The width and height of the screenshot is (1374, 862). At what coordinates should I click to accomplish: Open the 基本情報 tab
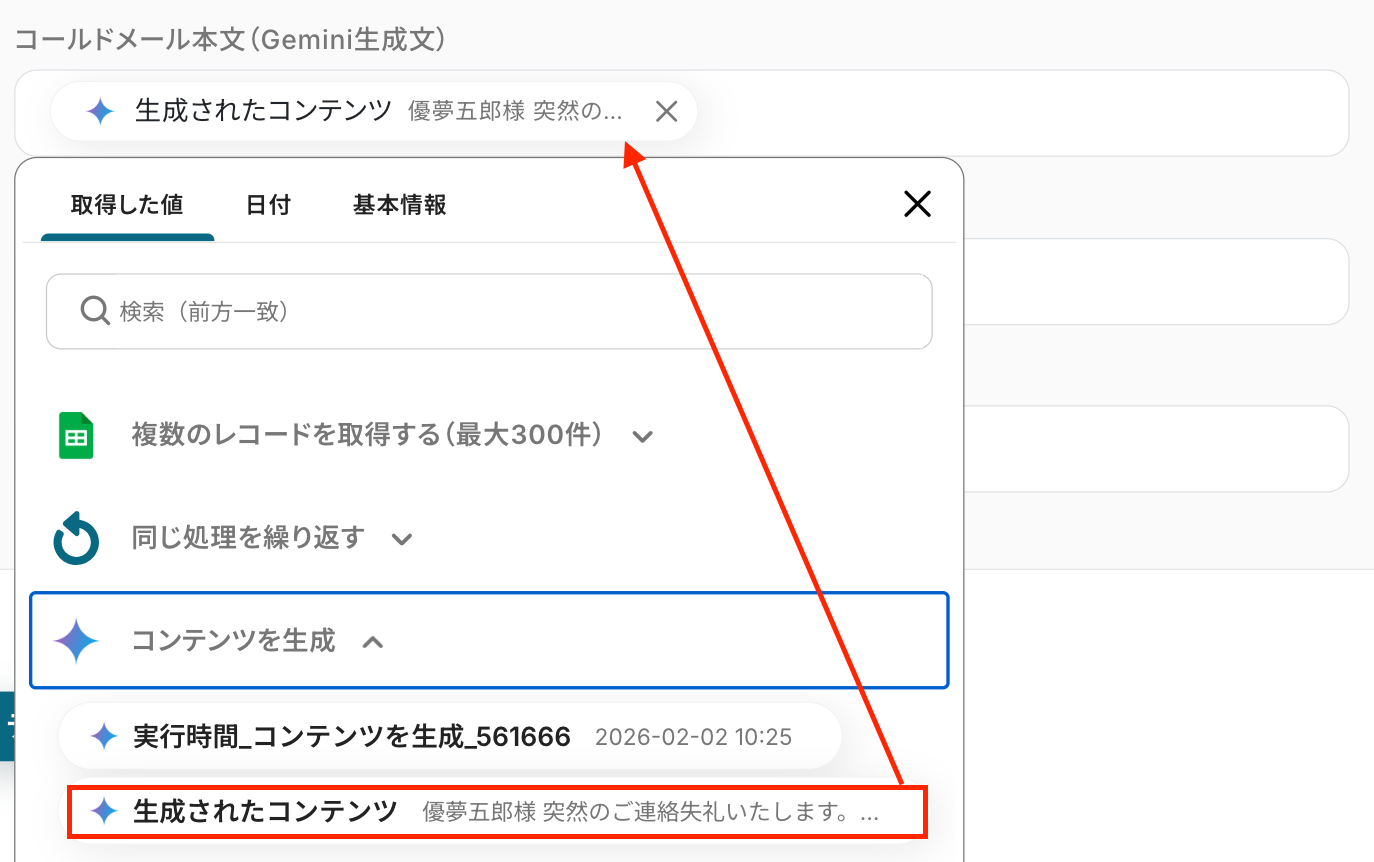pyautogui.click(x=400, y=205)
